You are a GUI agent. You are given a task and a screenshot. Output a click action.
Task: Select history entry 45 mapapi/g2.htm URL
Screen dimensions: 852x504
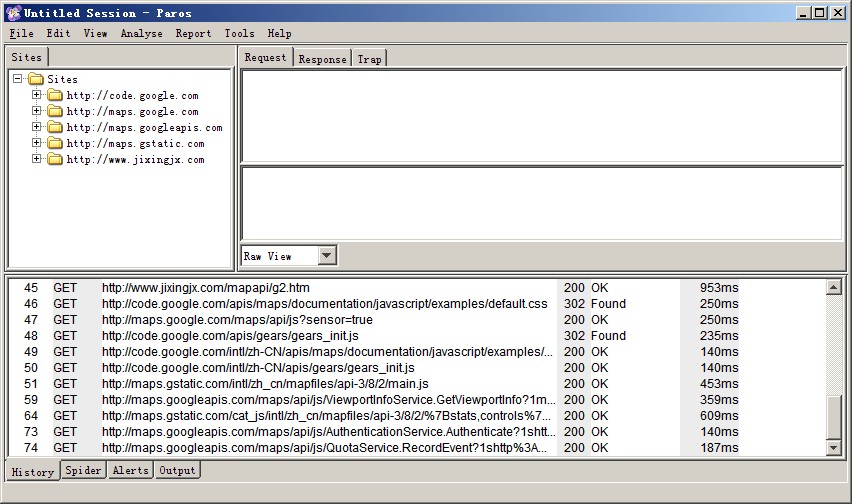click(x=206, y=288)
